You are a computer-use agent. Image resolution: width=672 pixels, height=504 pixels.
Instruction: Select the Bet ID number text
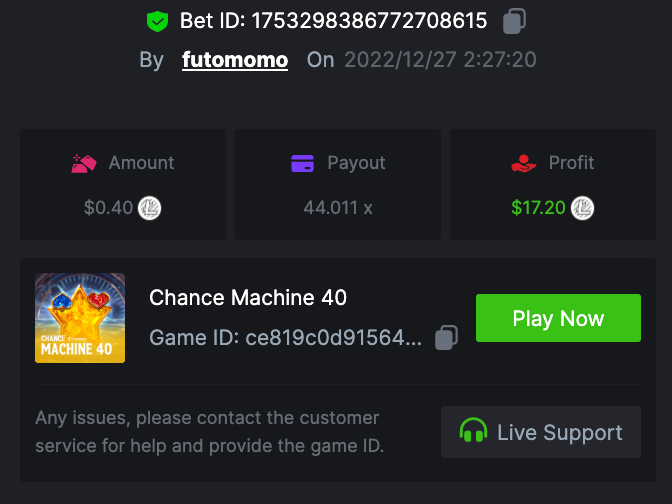coord(368,20)
